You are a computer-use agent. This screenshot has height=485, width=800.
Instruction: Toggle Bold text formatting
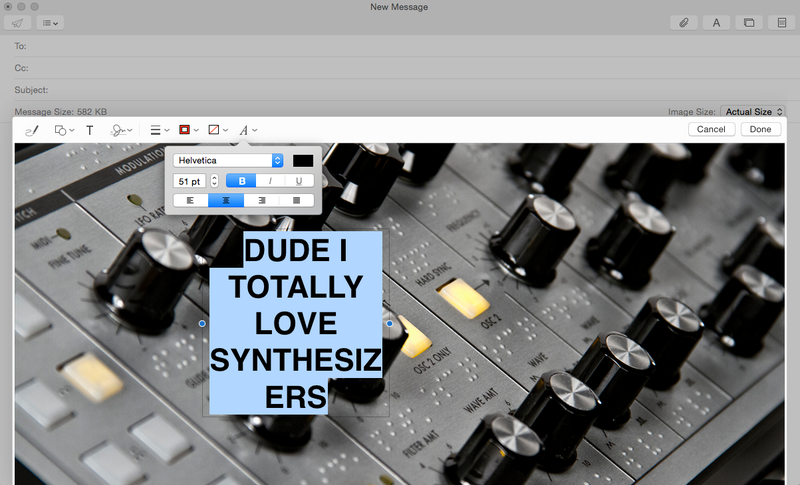point(241,181)
